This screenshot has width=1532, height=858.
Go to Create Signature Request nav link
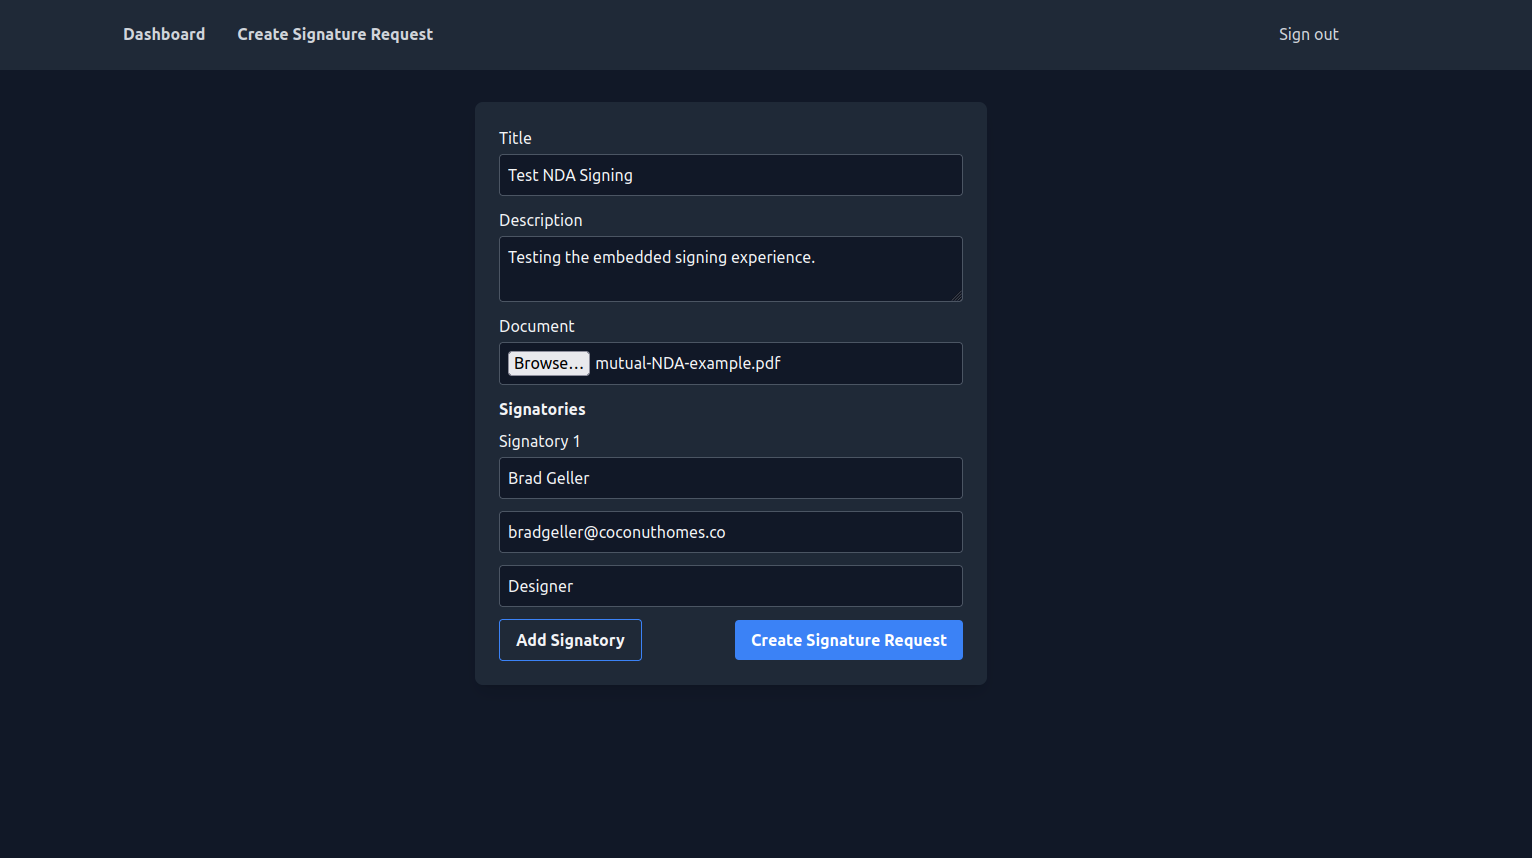point(335,34)
